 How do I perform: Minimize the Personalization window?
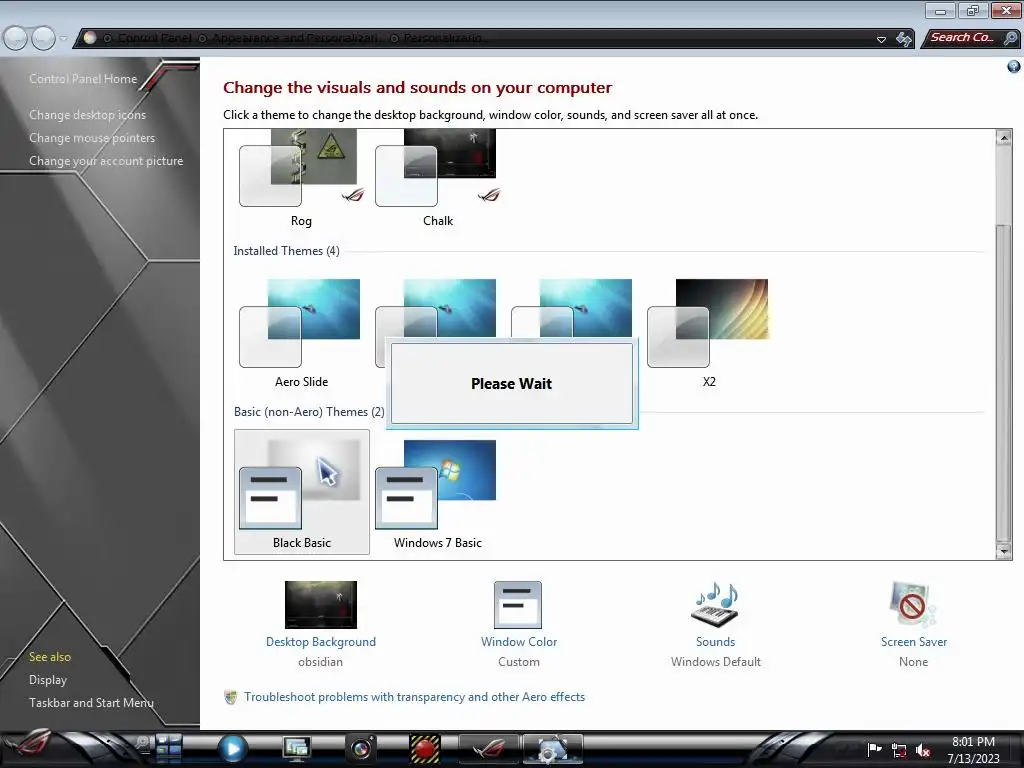(x=940, y=11)
